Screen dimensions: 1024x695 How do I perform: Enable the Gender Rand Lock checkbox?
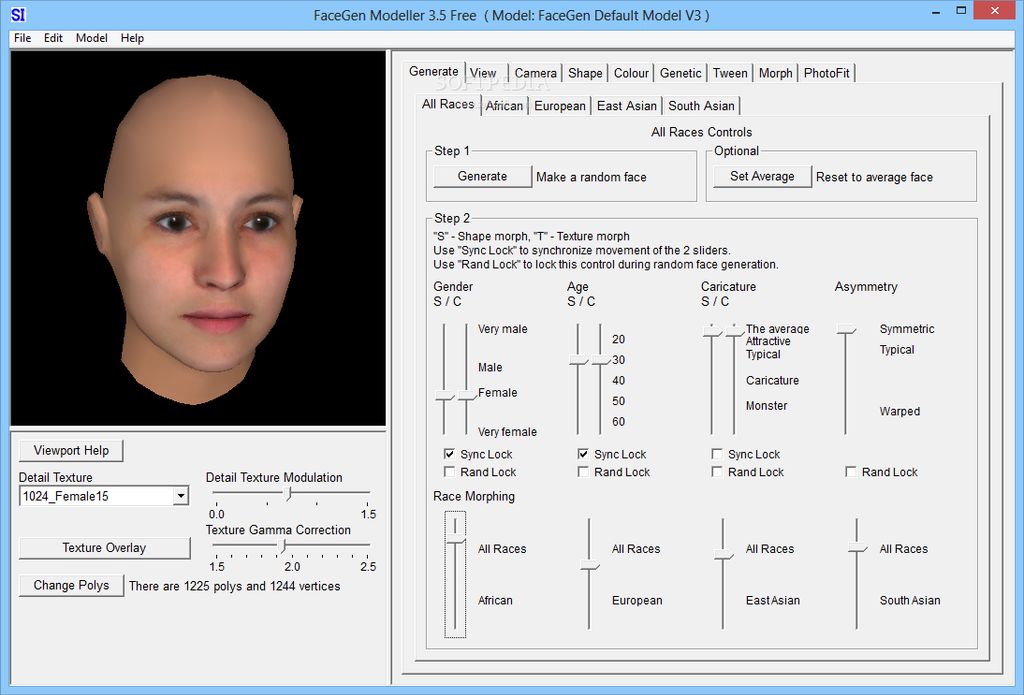[x=449, y=472]
